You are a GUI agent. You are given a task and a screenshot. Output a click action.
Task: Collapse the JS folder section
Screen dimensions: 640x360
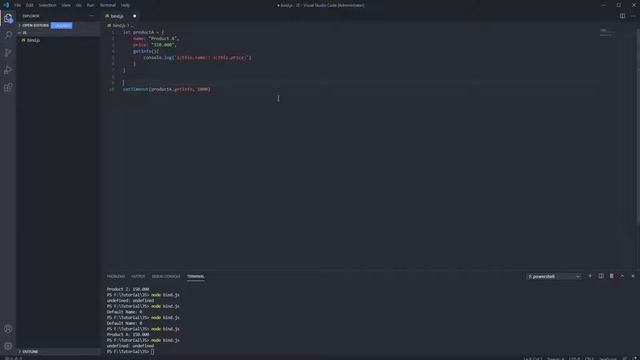tap(58, 33)
